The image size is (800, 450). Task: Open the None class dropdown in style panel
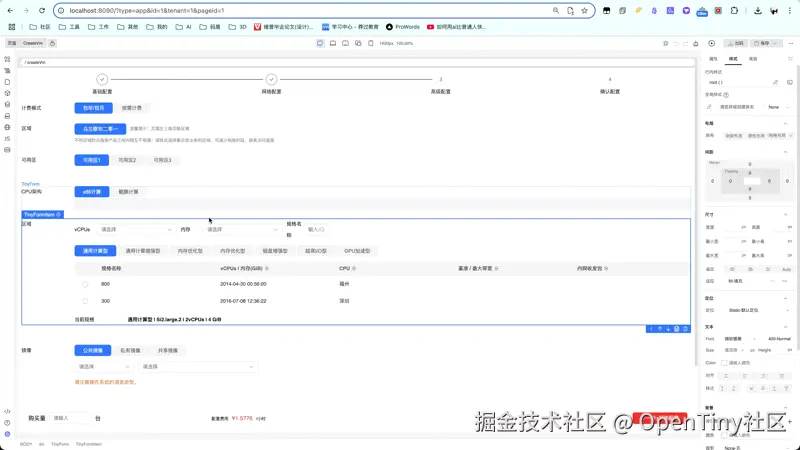[779, 107]
